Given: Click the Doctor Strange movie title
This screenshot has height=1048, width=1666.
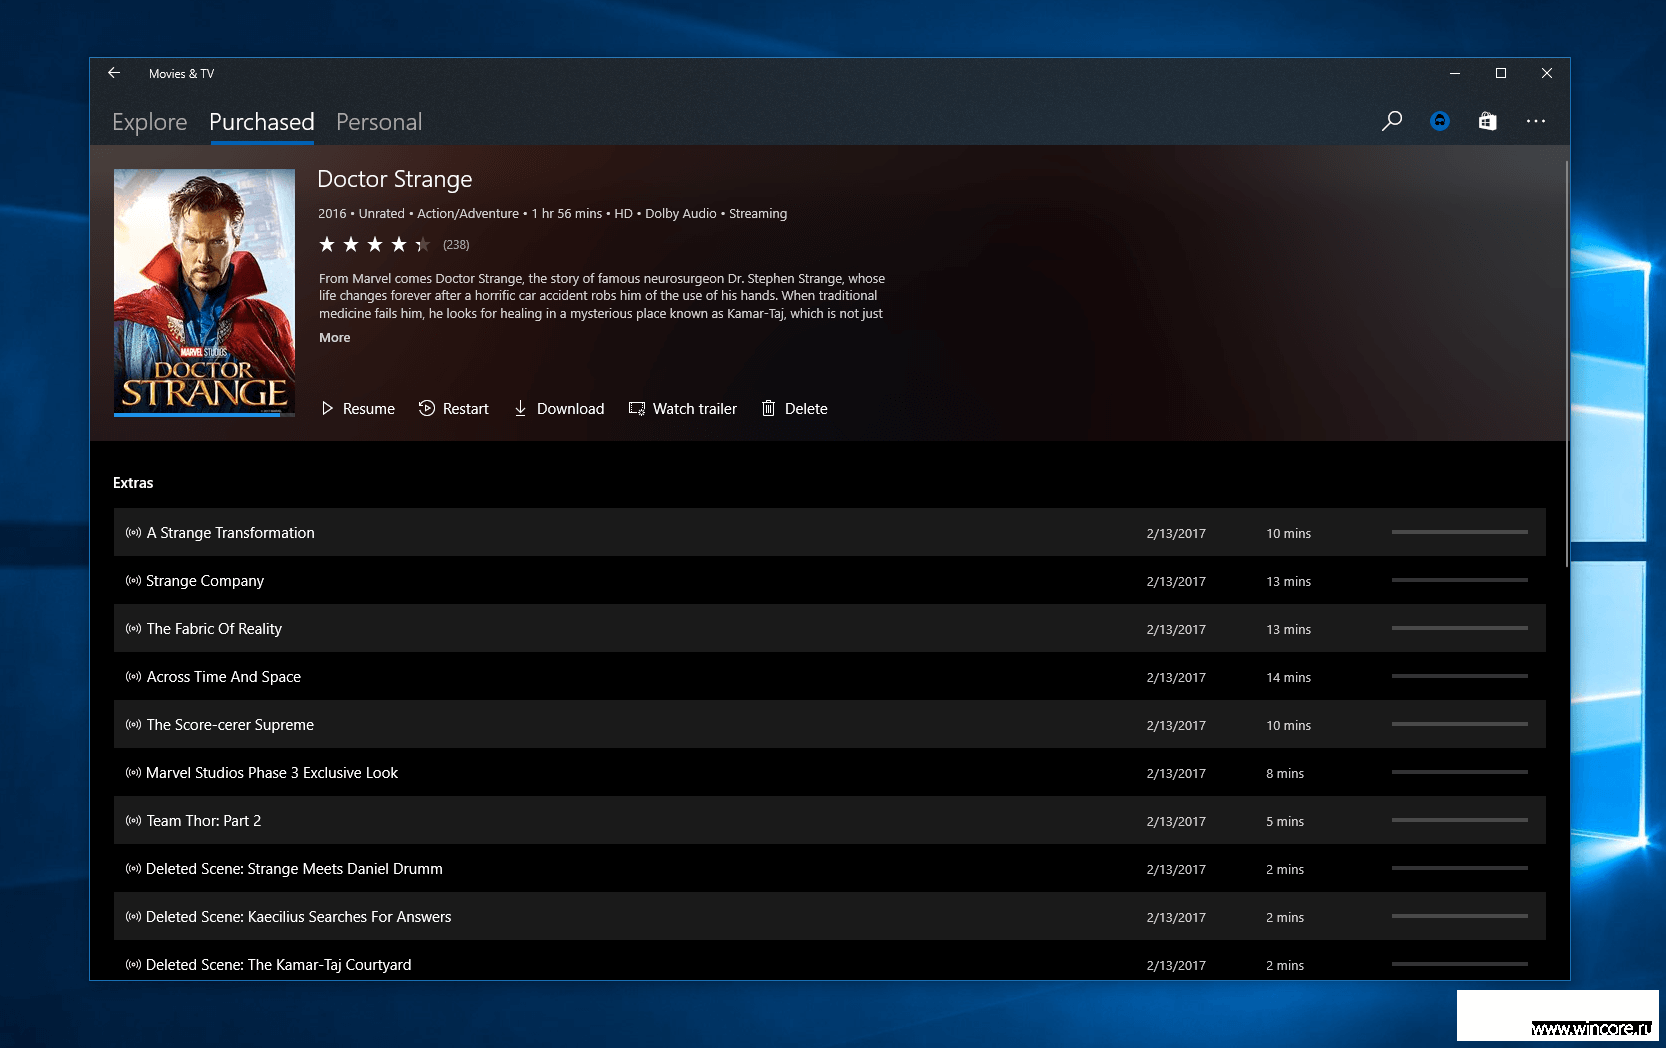Looking at the screenshot, I should pyautogui.click(x=395, y=179).
